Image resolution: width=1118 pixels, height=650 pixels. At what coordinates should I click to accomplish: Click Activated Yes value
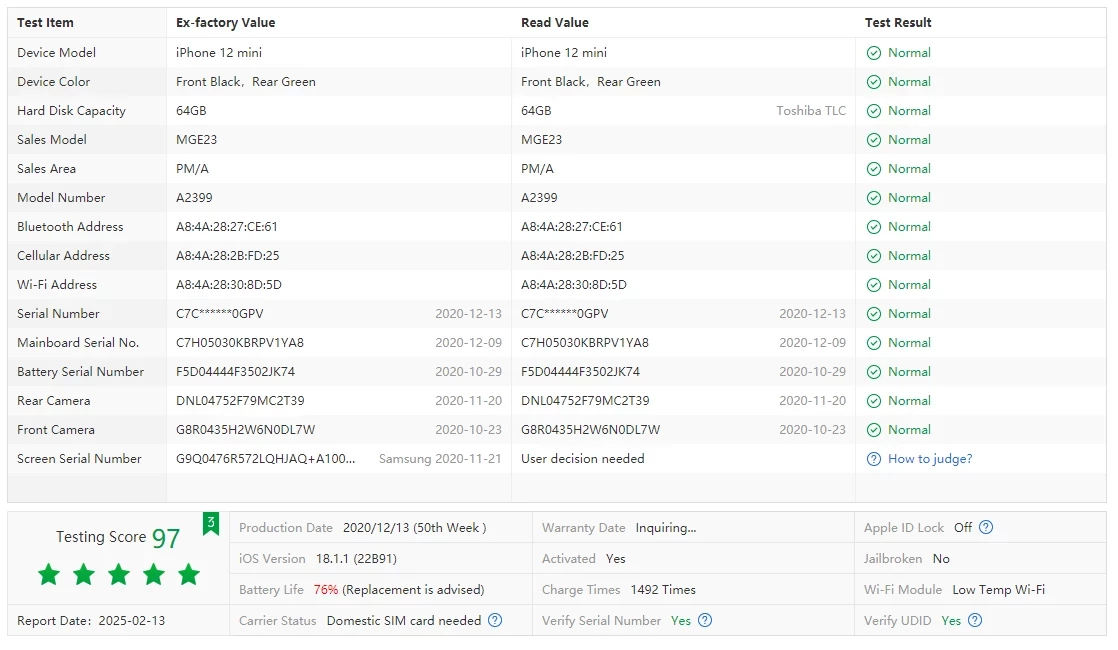tap(615, 559)
